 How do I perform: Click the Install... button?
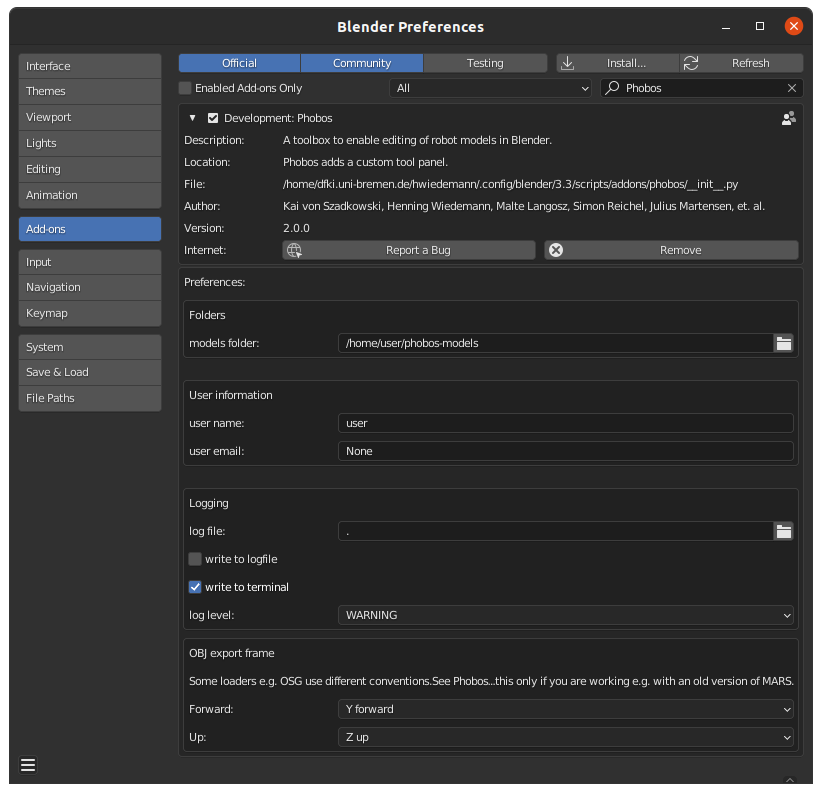[618, 63]
